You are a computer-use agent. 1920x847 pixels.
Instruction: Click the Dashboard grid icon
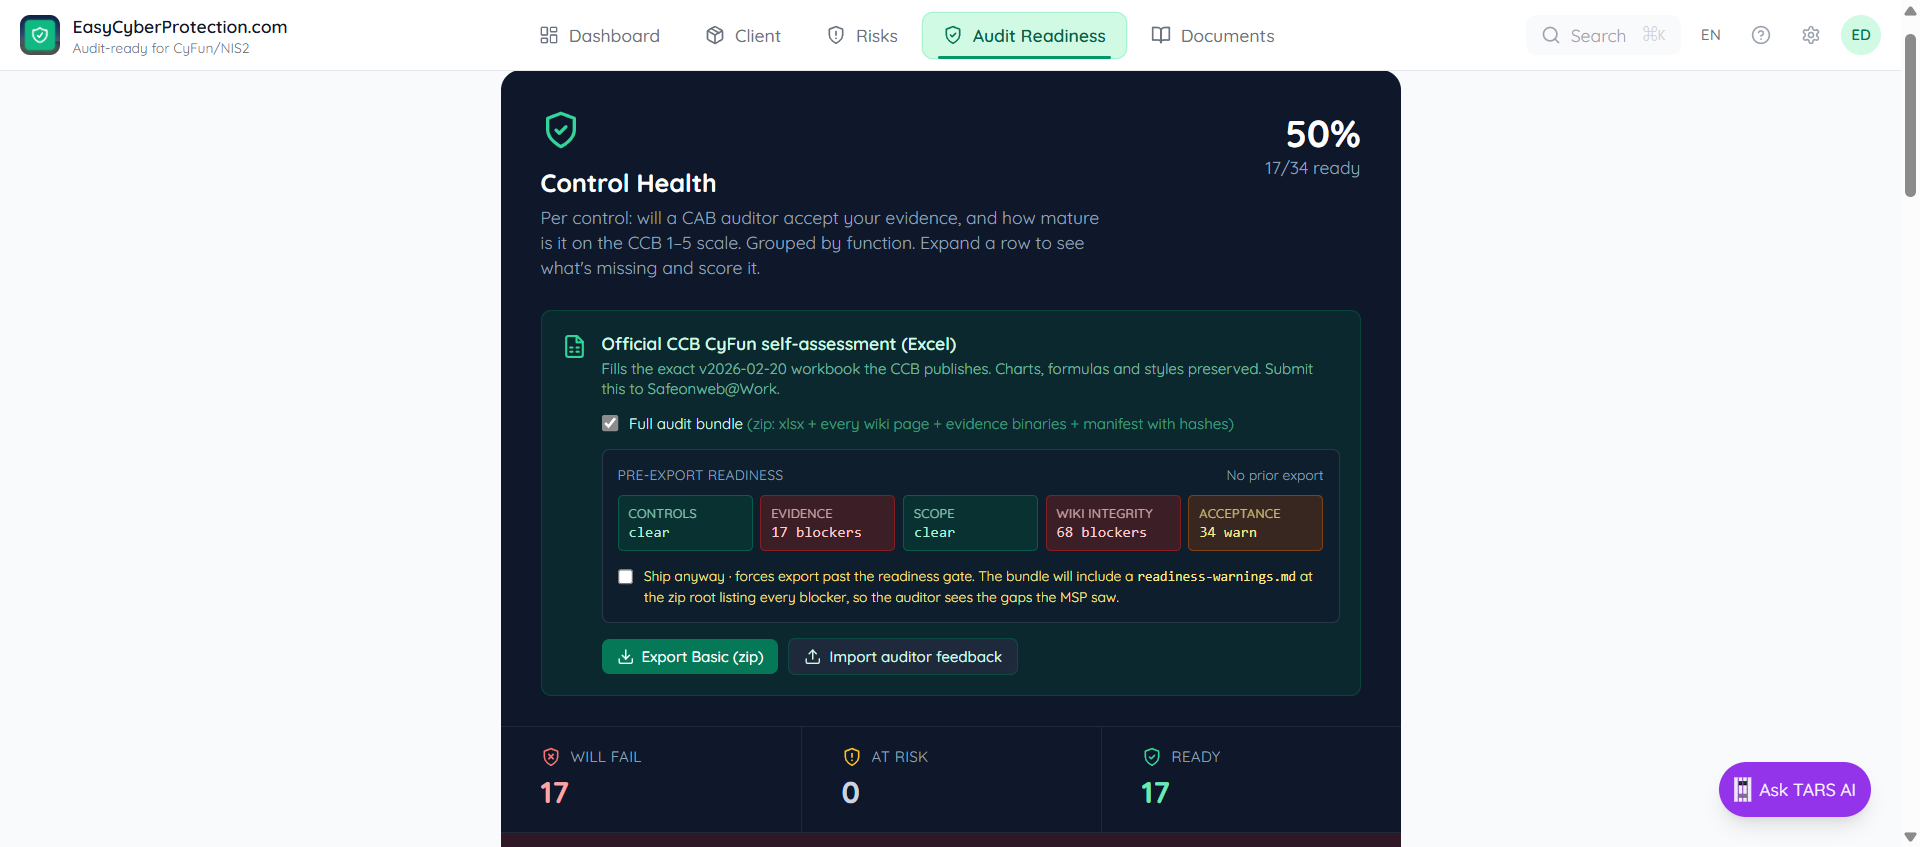click(x=549, y=35)
